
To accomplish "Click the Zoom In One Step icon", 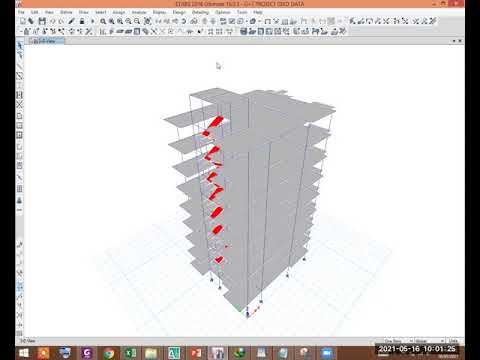I will pos(128,21).
